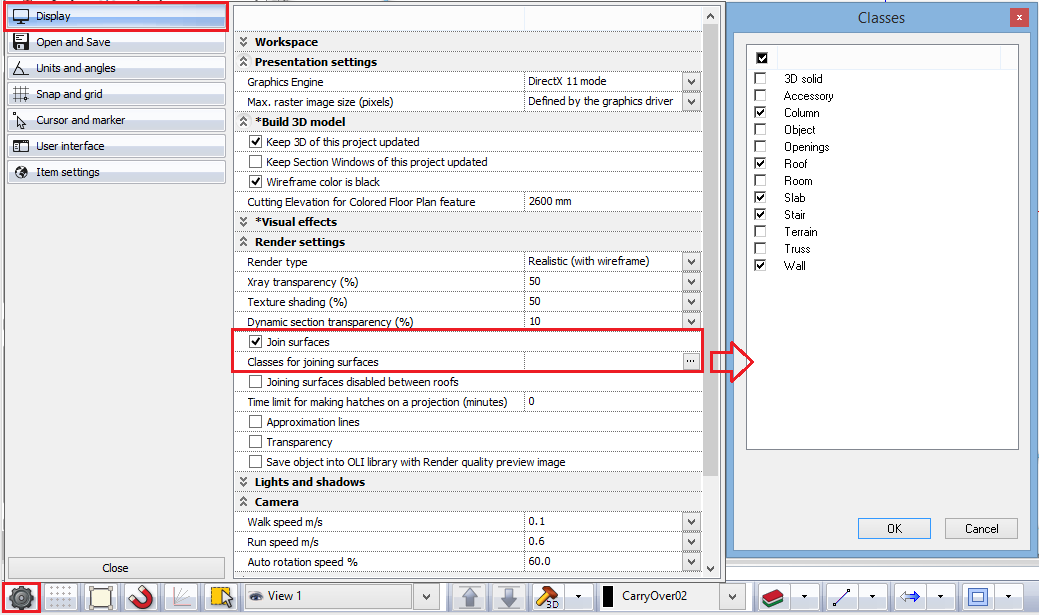Click the down arrow floor icon
Viewport: 1039px width, 615px height.
[509, 597]
